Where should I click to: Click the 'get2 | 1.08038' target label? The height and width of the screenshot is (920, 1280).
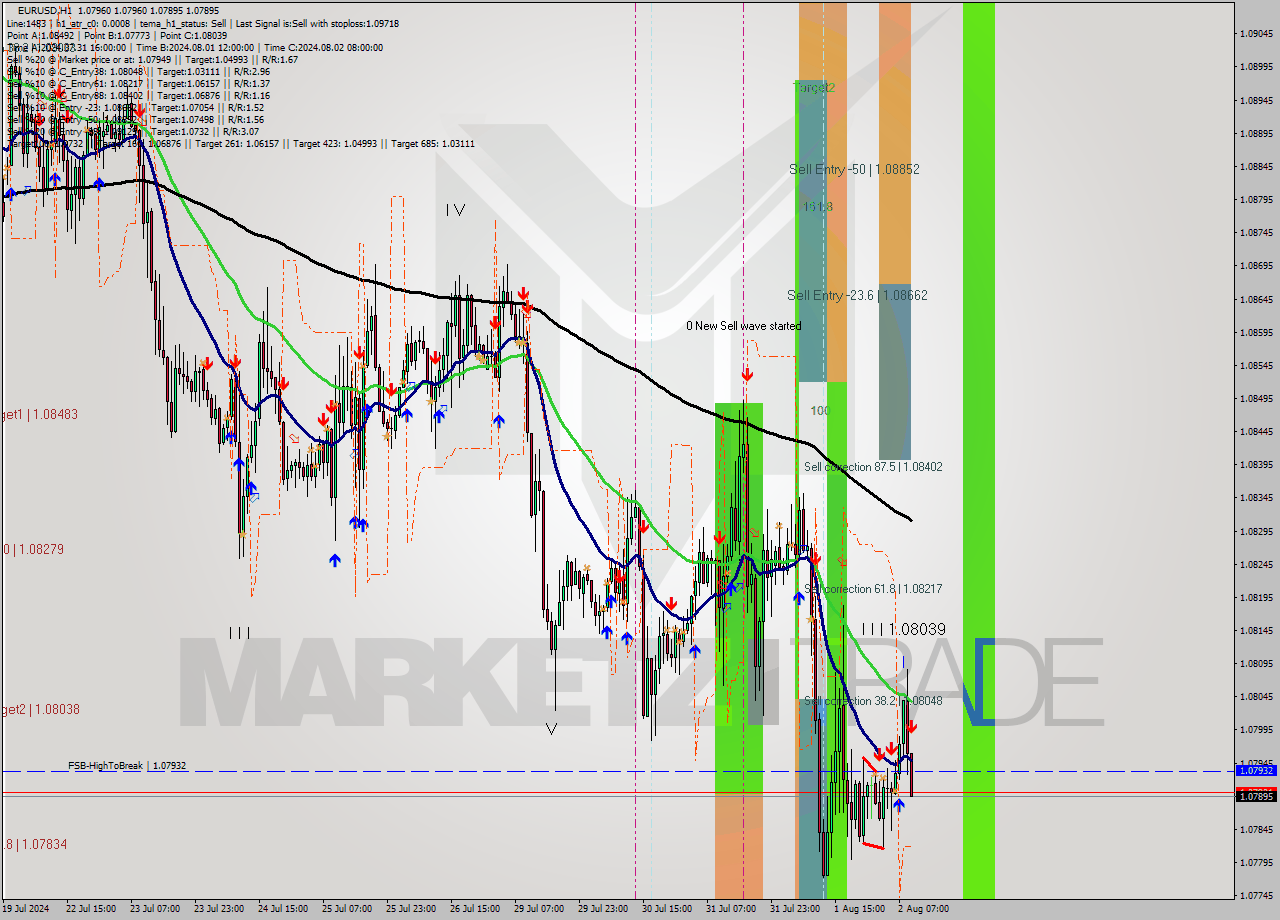click(39, 709)
